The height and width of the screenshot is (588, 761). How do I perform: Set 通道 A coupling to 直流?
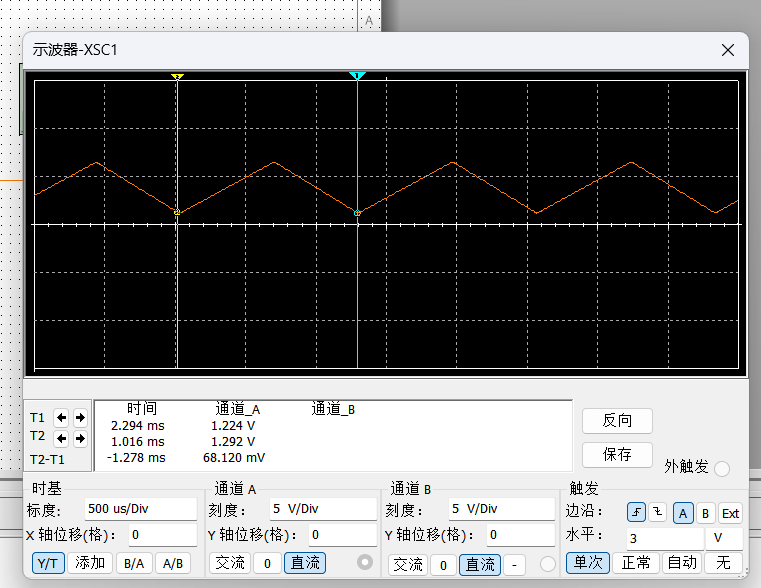pos(305,563)
